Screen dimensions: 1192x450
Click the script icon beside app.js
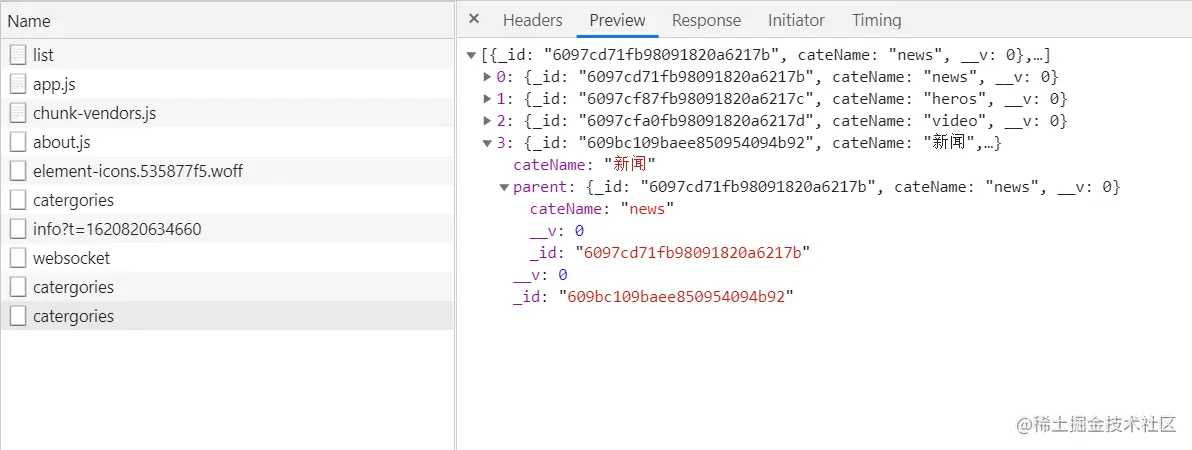tap(18, 84)
